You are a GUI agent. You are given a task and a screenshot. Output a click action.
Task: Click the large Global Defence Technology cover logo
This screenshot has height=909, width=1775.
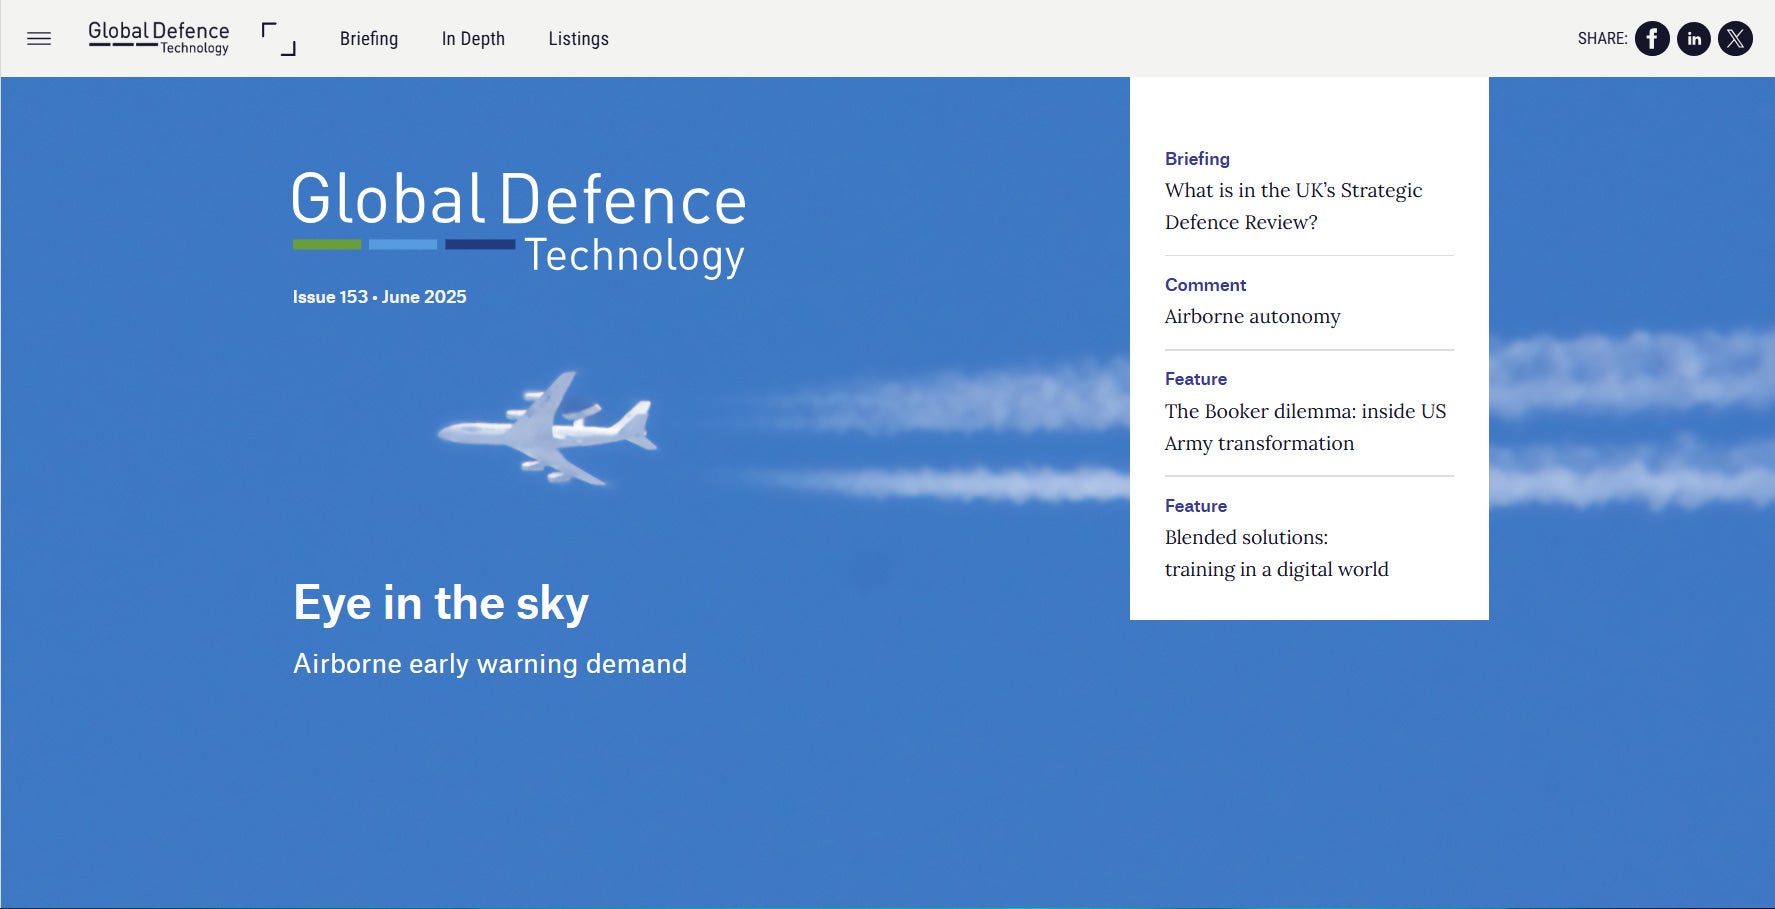[x=519, y=223]
